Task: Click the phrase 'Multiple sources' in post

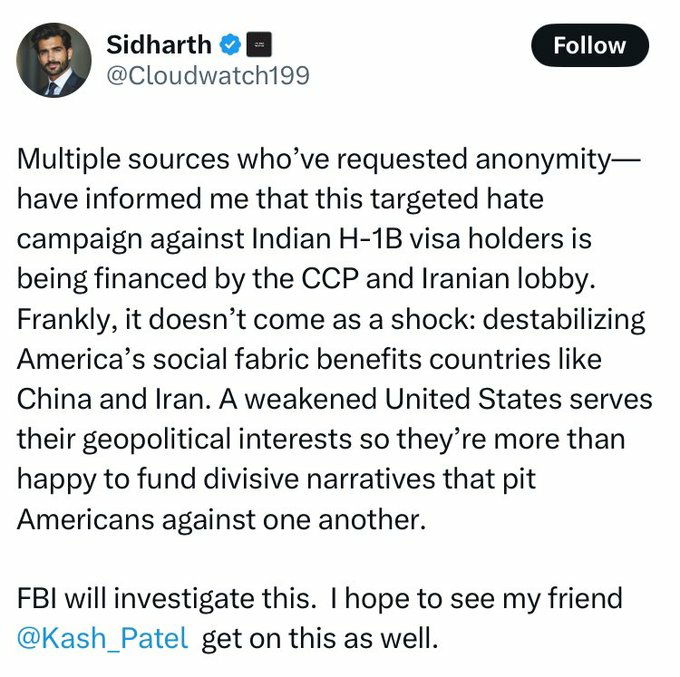Action: (123, 159)
